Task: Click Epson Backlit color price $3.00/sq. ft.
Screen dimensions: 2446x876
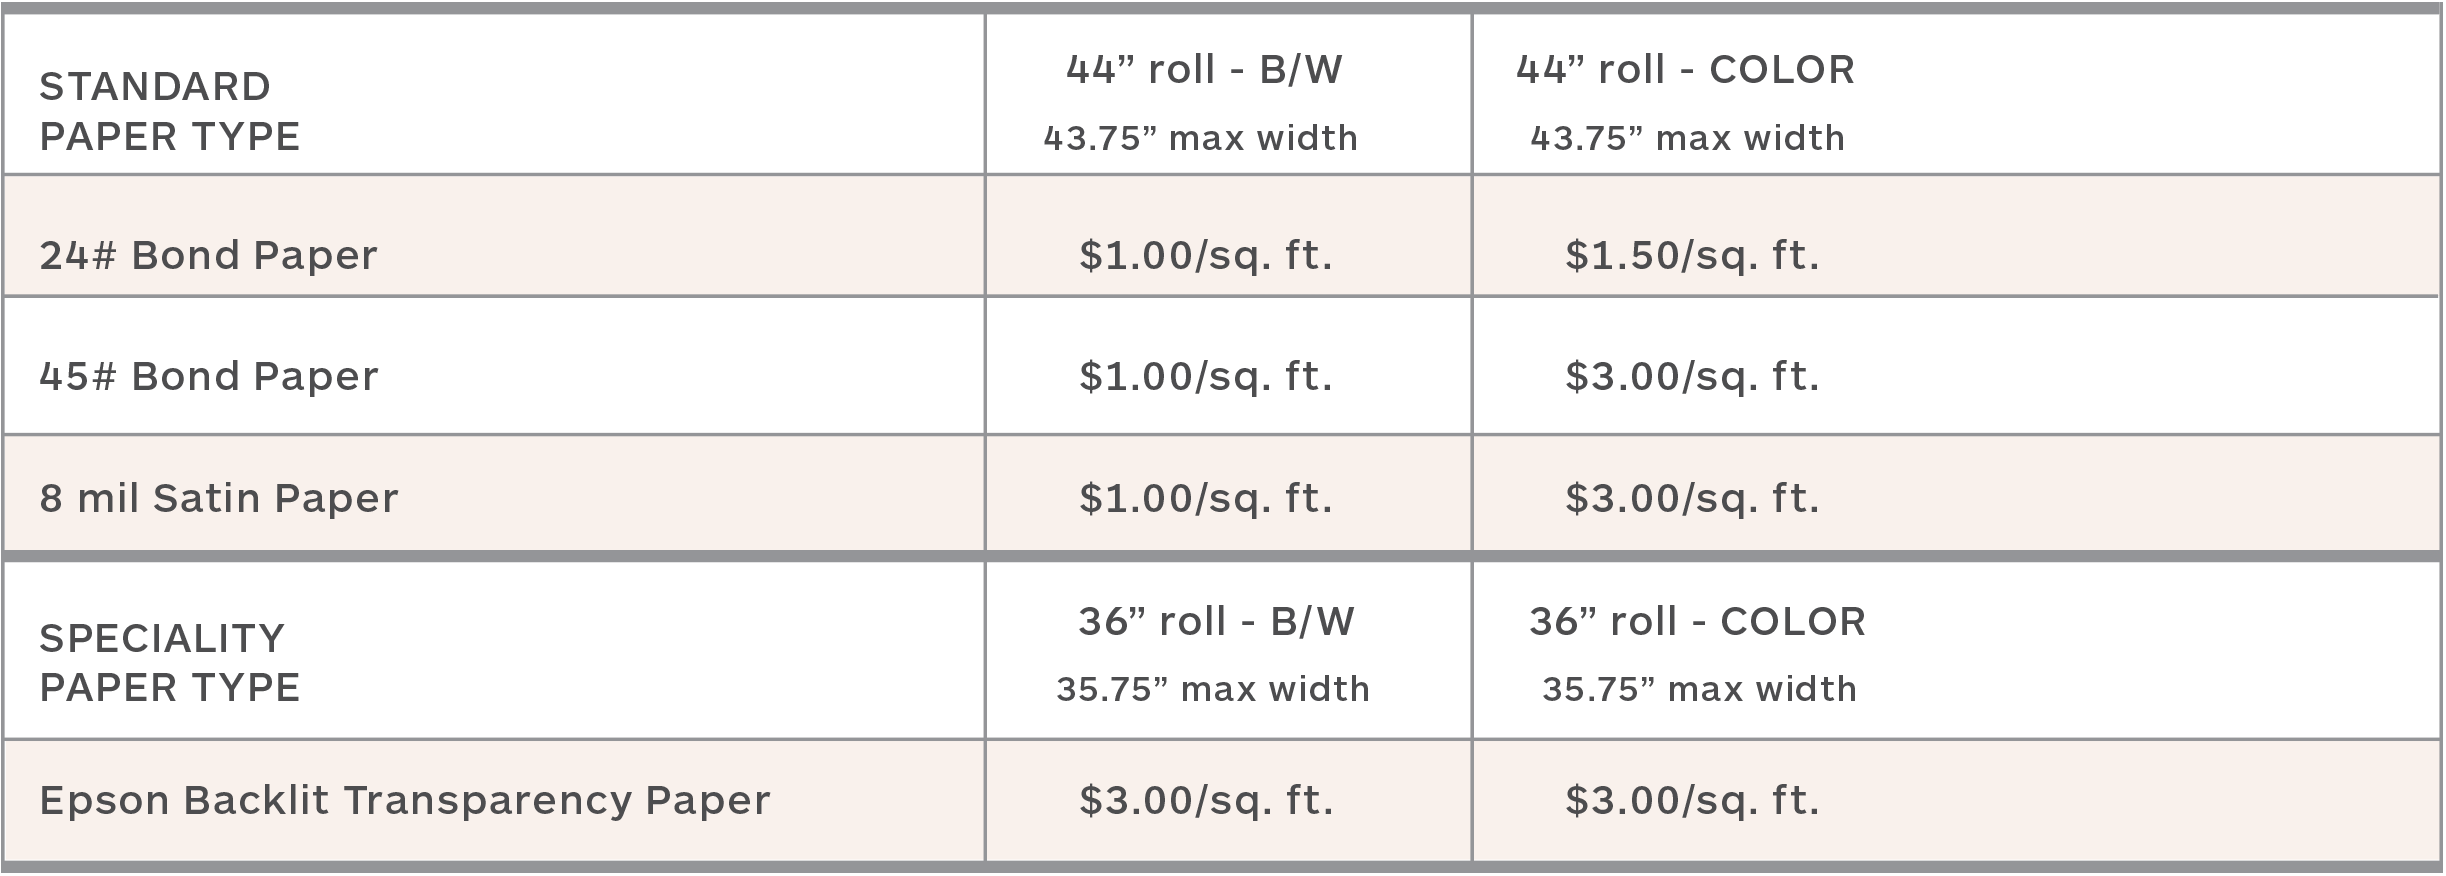Action: tap(1692, 800)
